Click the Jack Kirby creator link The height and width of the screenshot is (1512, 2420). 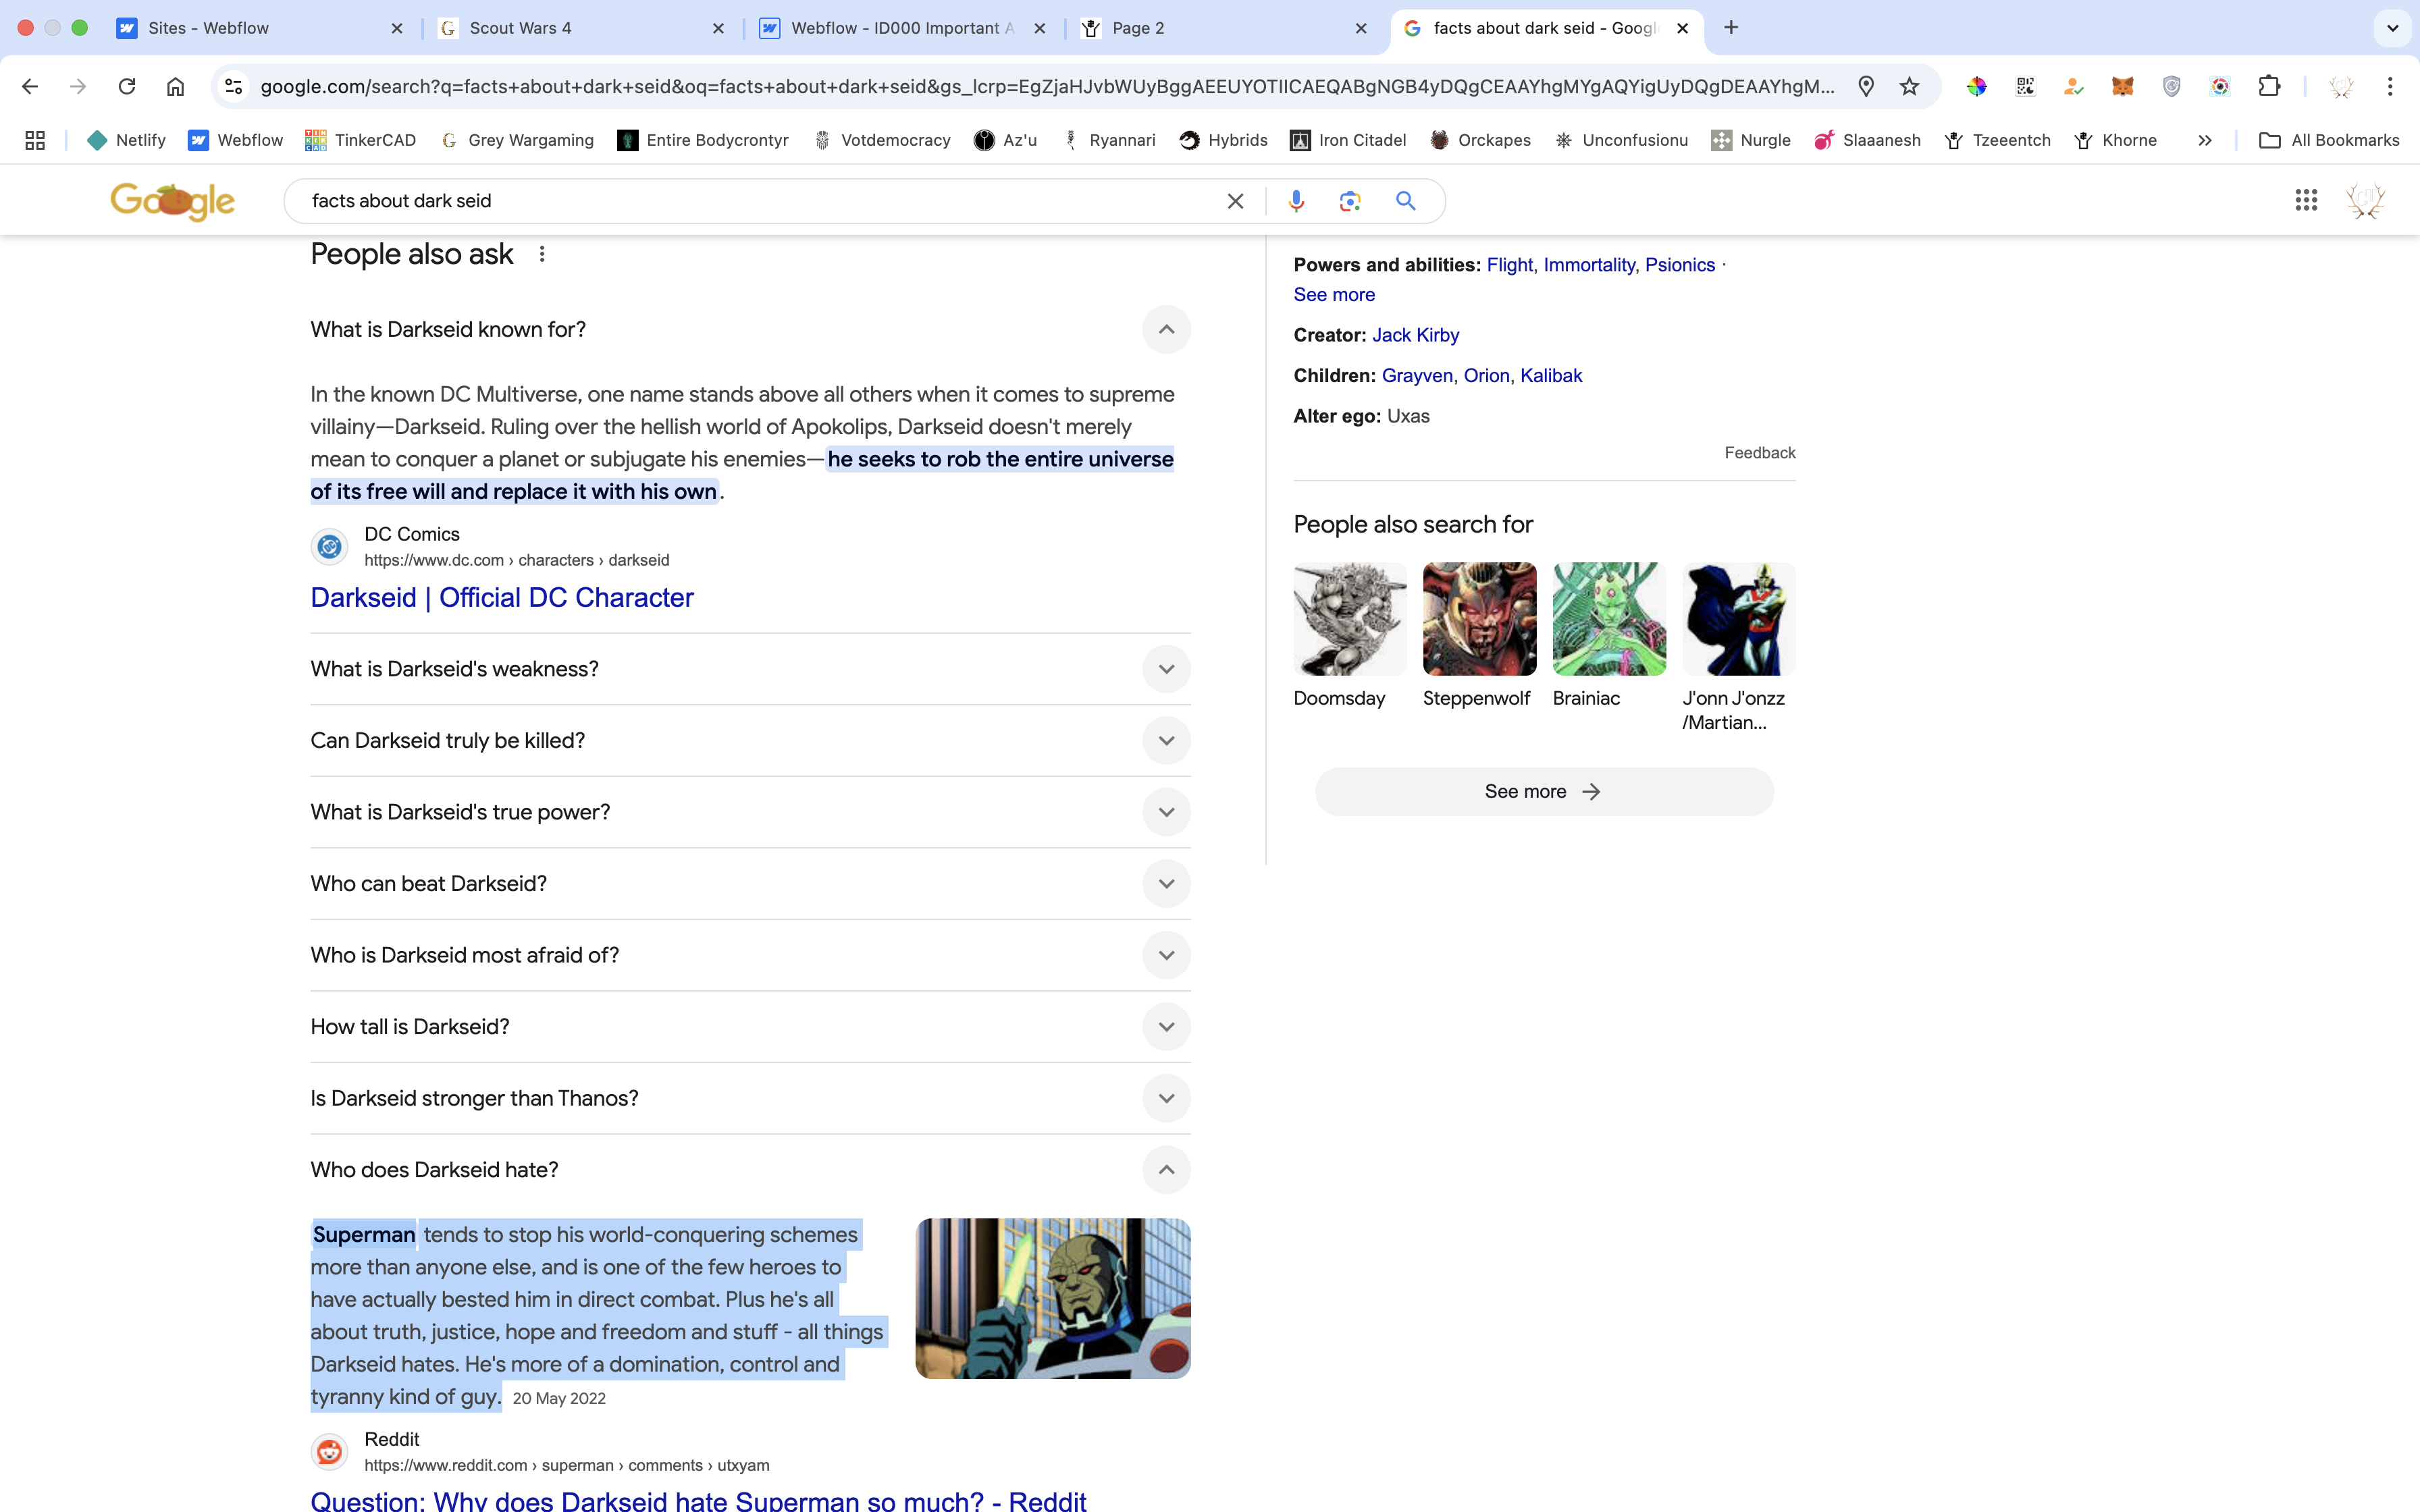pos(1415,335)
